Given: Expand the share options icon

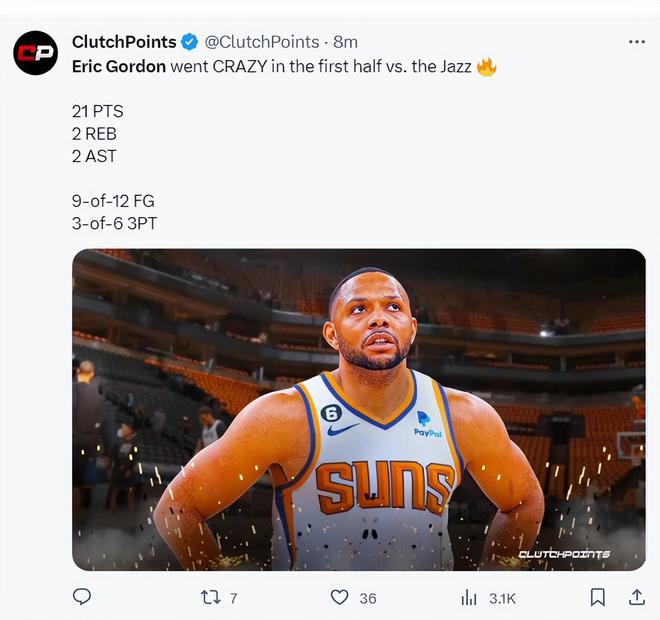Looking at the screenshot, I should pyautogui.click(x=636, y=597).
